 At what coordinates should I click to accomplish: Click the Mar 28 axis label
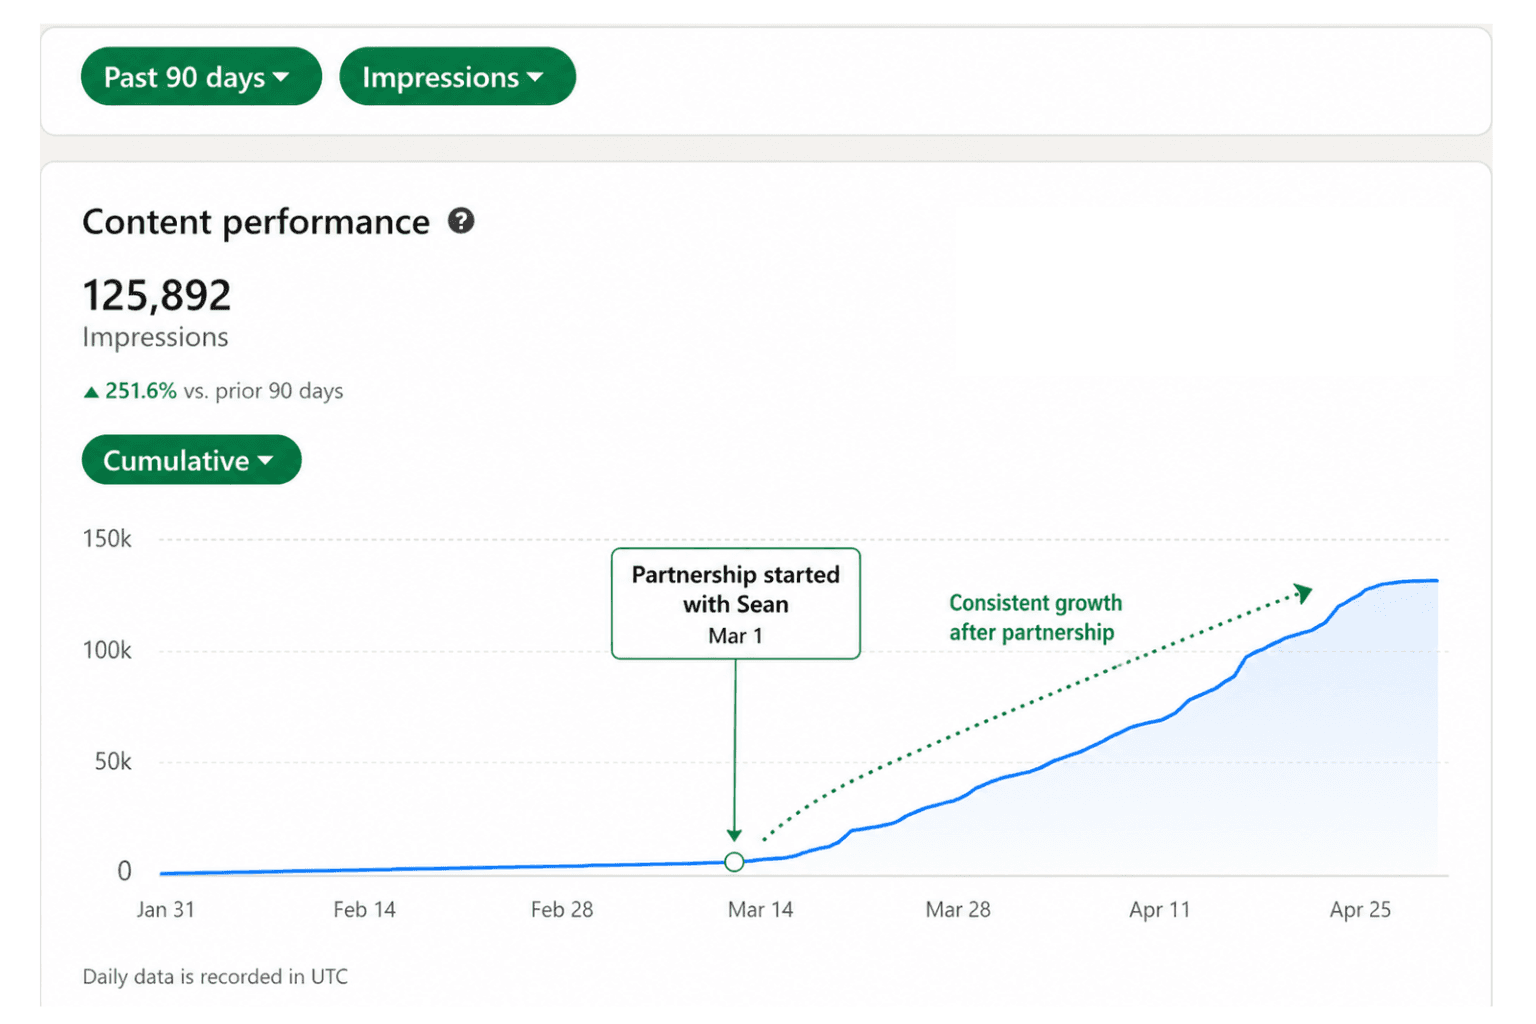pos(958,910)
